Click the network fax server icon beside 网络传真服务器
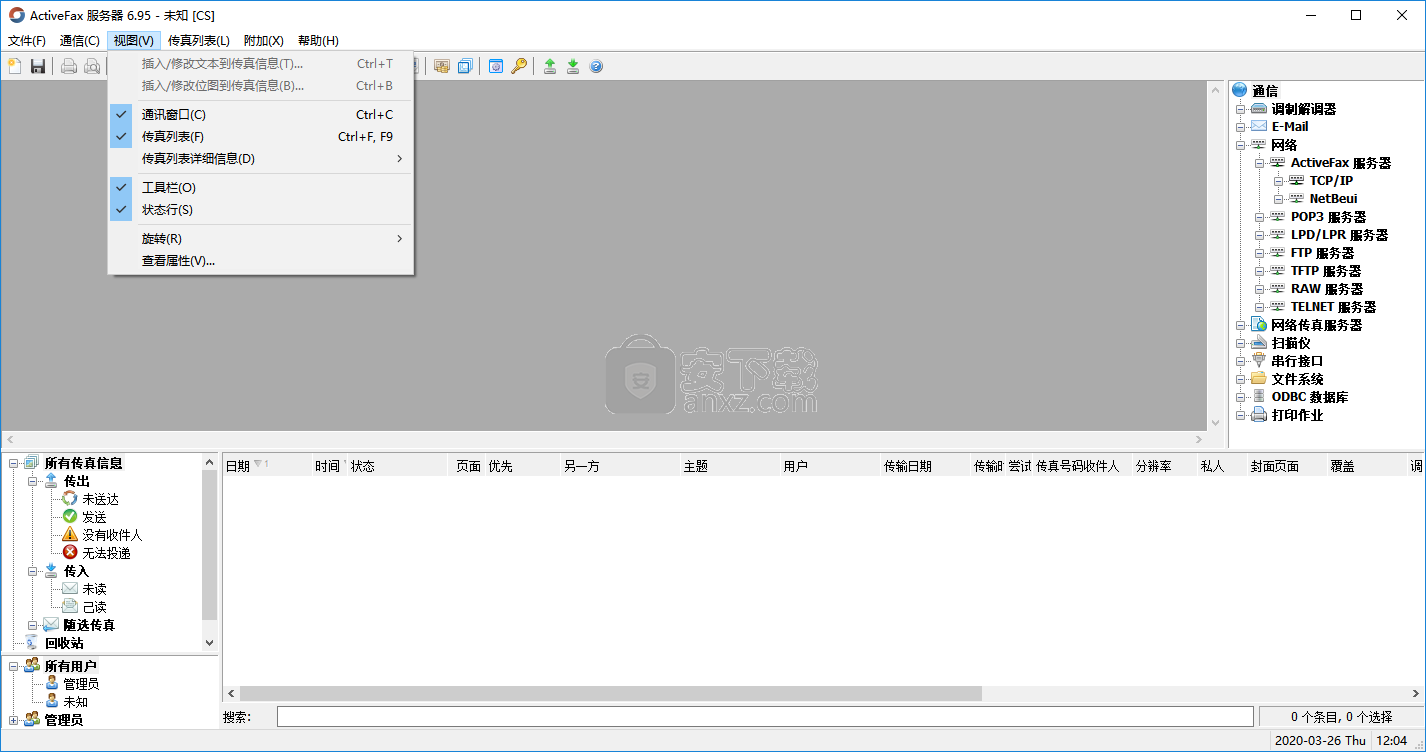This screenshot has height=752, width=1426. pos(1259,324)
